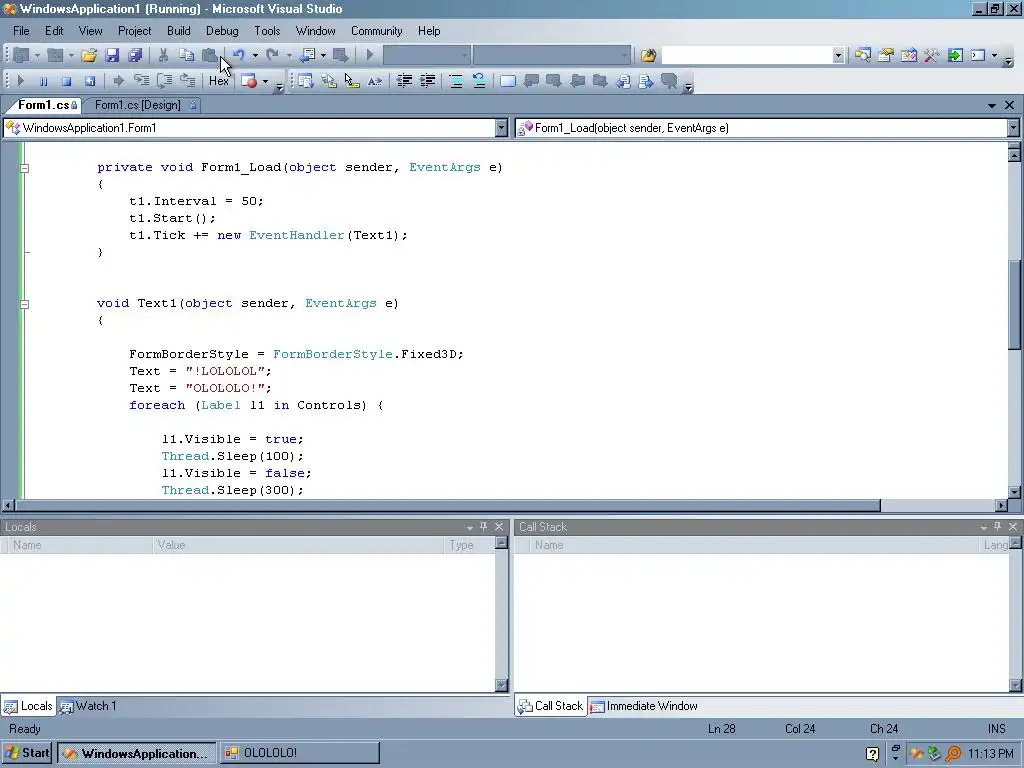Select the Call Stack tab
Image resolution: width=1024 pixels, height=768 pixels.
click(x=551, y=706)
